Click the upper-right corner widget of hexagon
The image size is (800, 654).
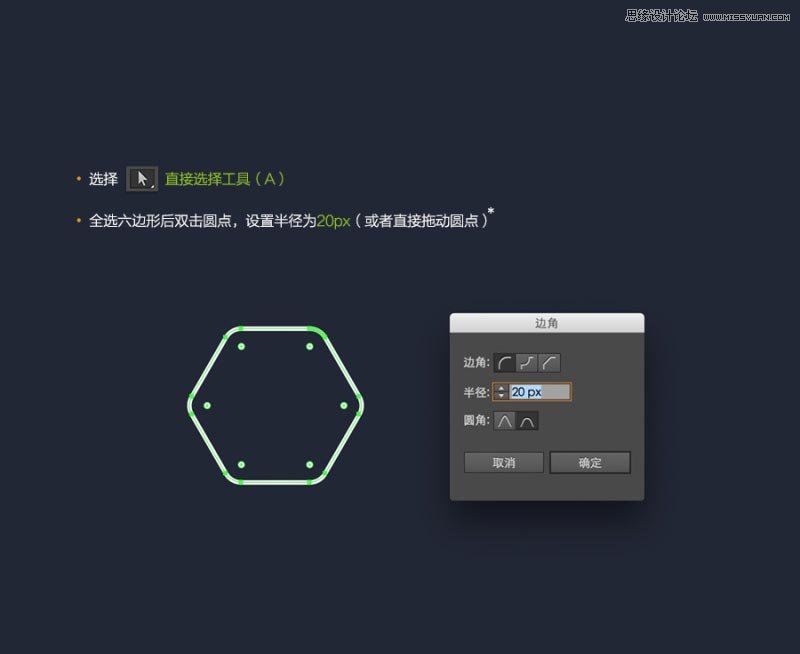tap(310, 346)
